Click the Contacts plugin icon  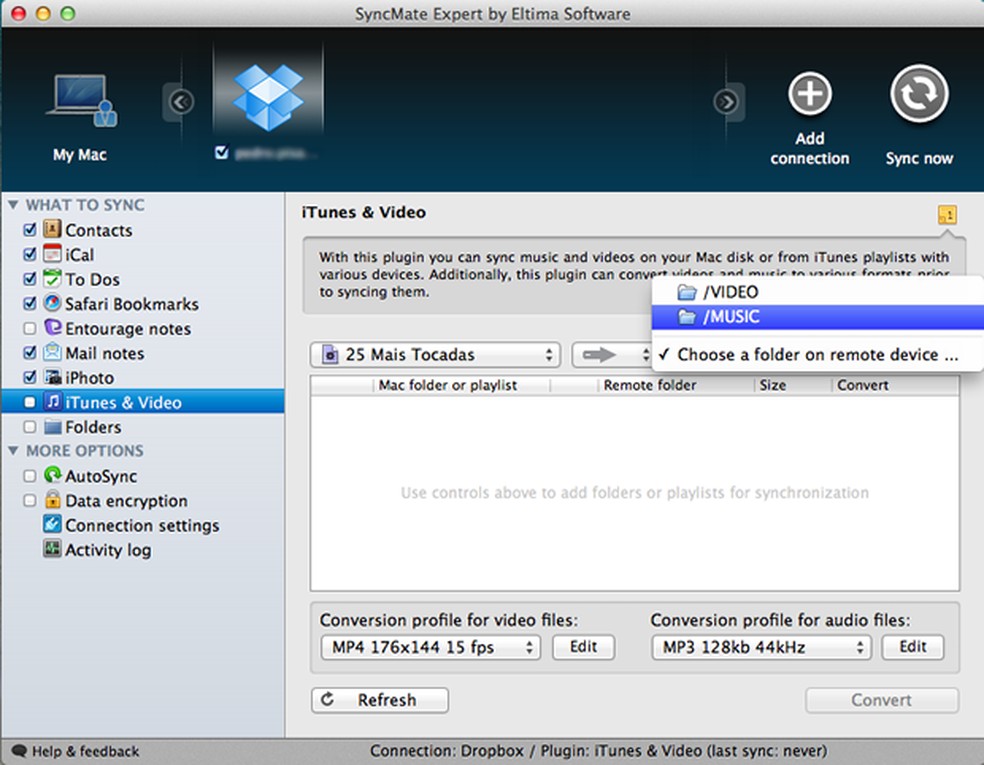[x=52, y=229]
